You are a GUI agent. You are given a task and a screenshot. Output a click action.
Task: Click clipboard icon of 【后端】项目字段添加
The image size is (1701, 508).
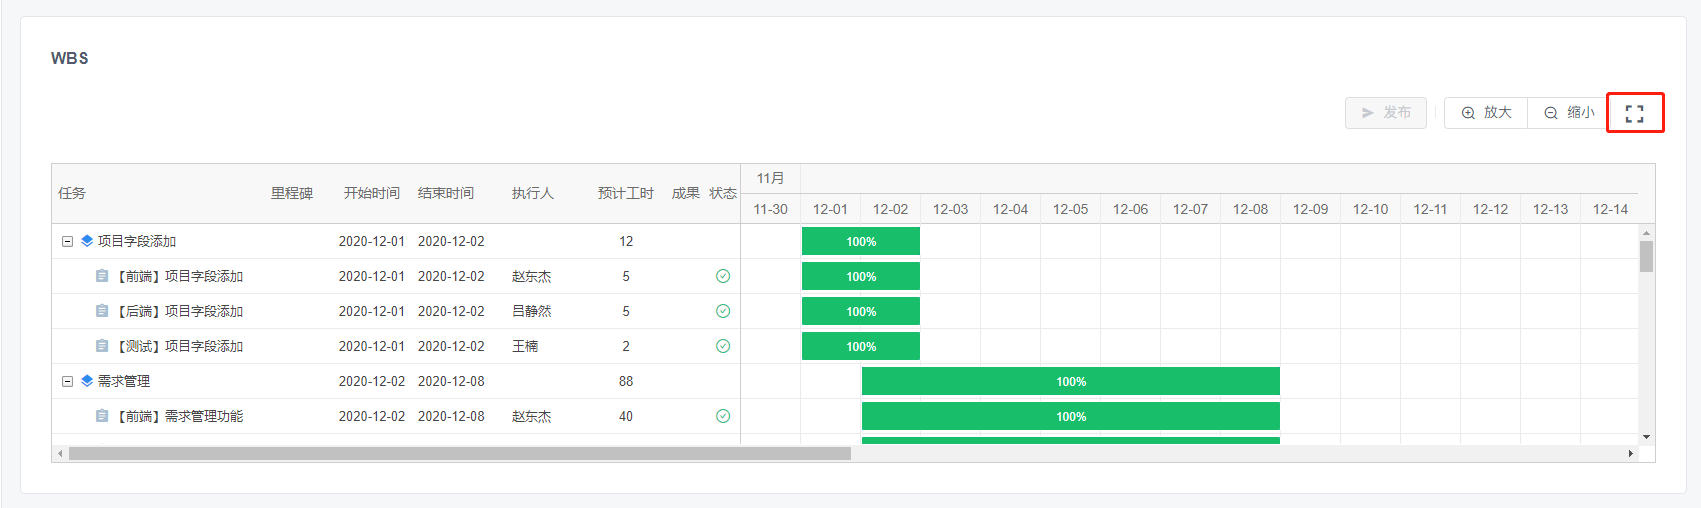point(102,311)
